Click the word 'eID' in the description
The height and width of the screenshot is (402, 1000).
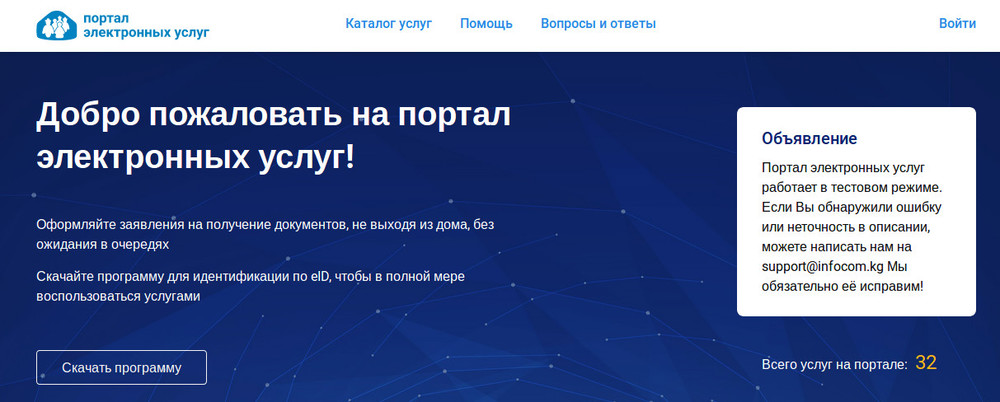357,276
